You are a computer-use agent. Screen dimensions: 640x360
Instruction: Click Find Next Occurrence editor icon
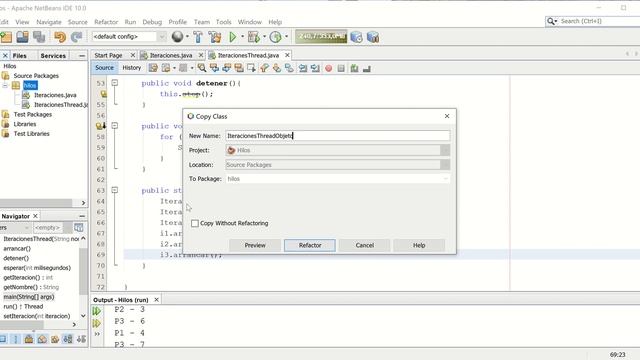pyautogui.click(x=227, y=68)
